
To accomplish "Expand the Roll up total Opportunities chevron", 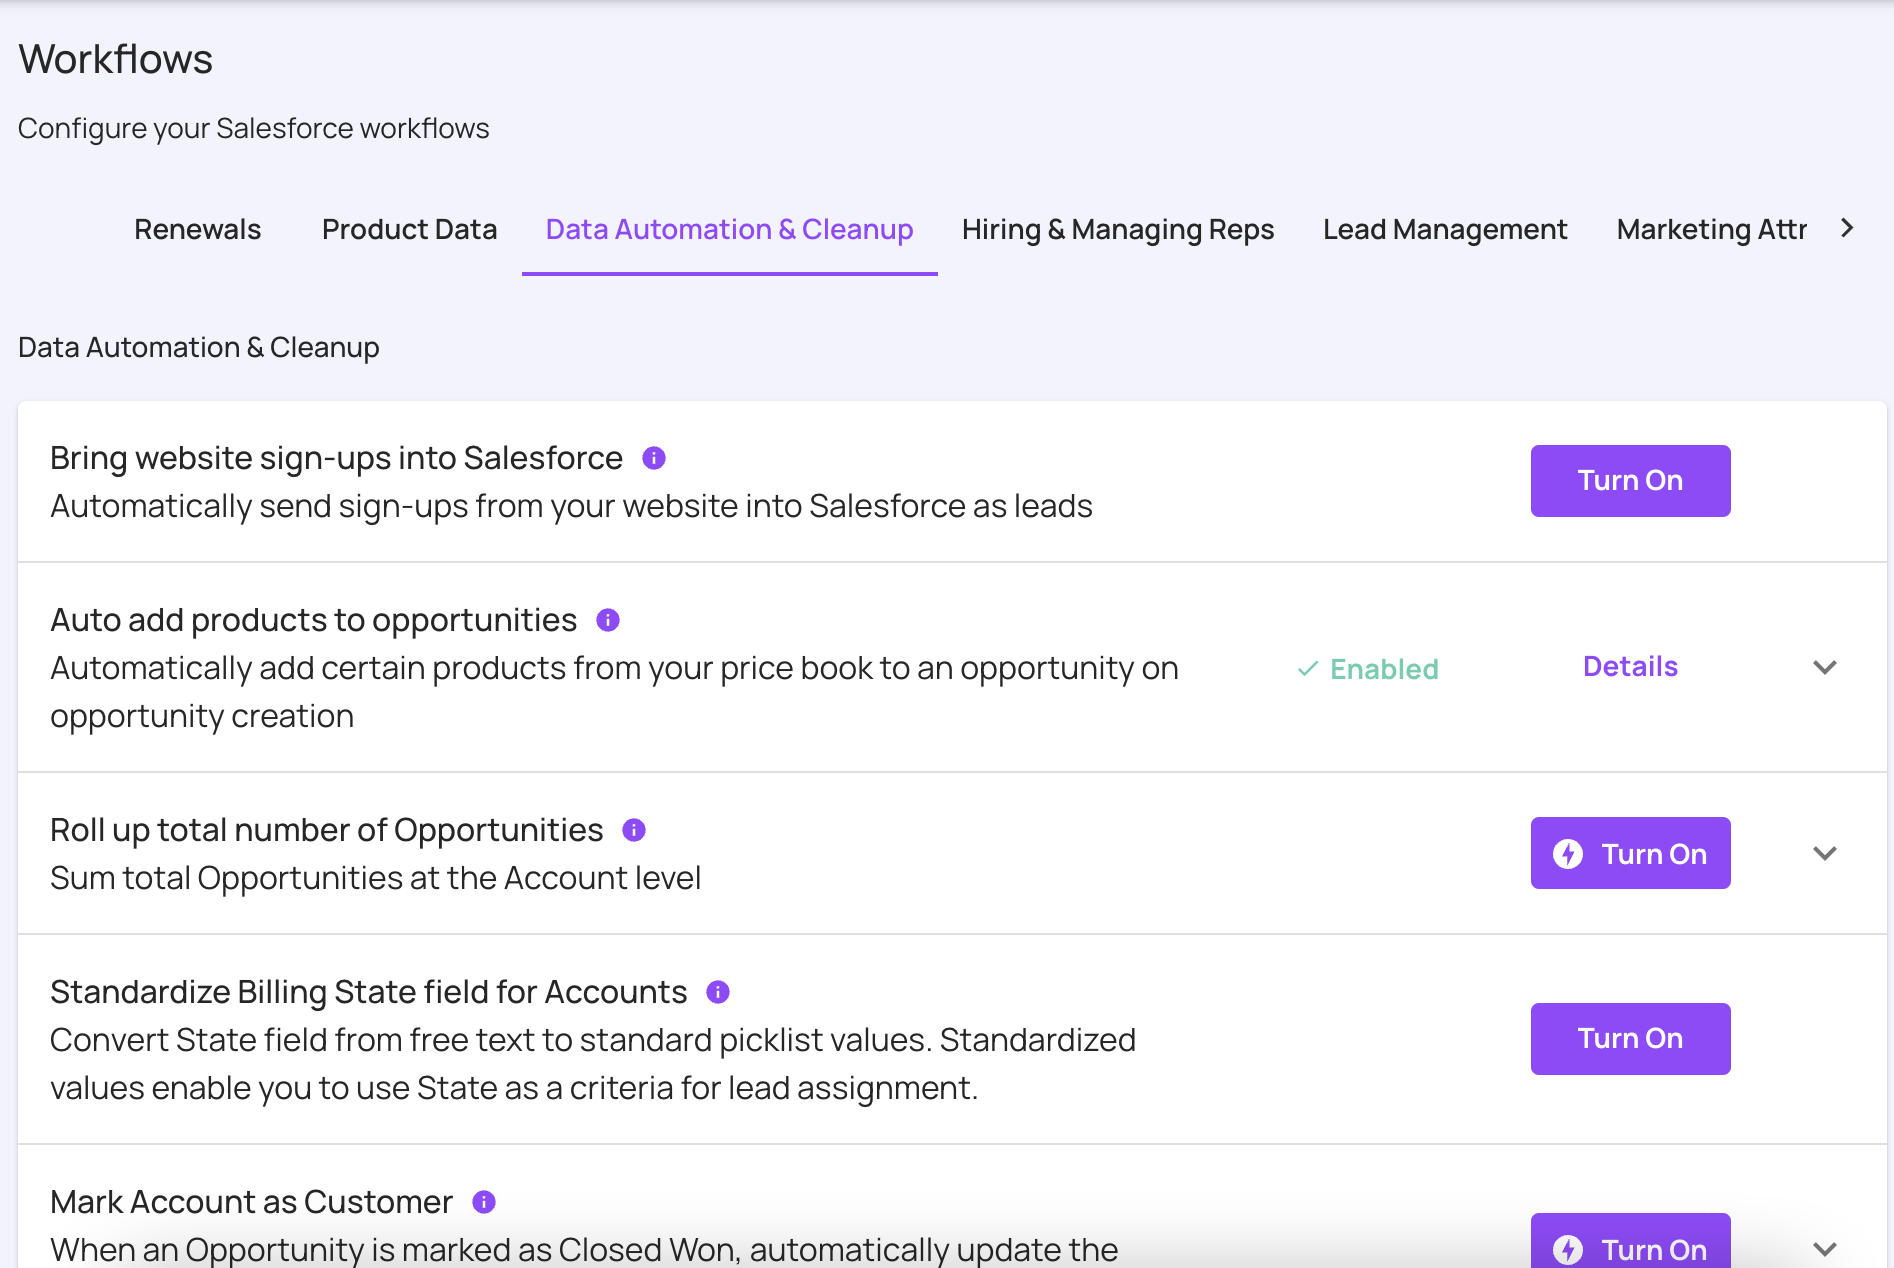I will pos(1825,853).
